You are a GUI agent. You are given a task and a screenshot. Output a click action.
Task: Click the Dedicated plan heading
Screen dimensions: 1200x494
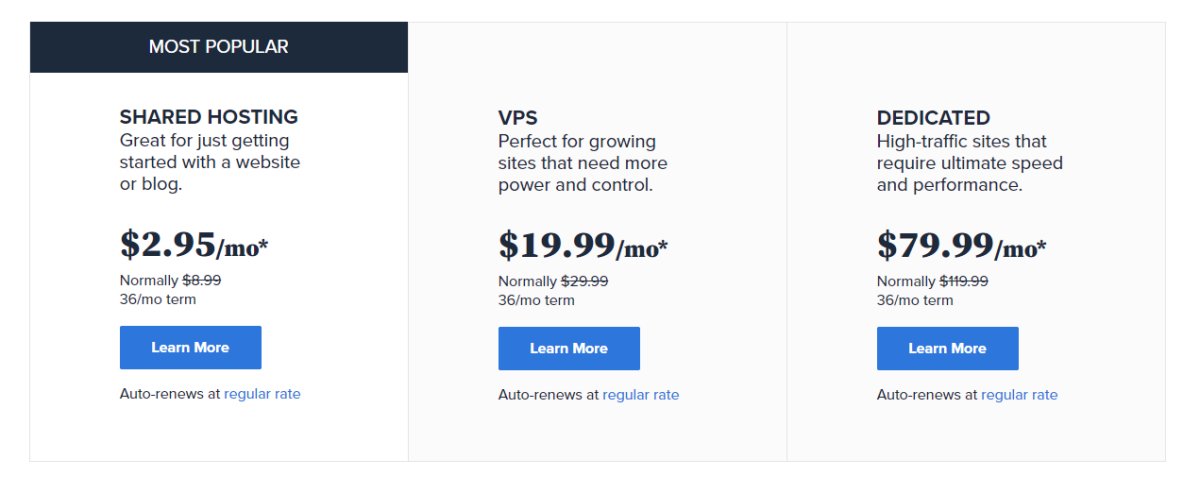(933, 118)
